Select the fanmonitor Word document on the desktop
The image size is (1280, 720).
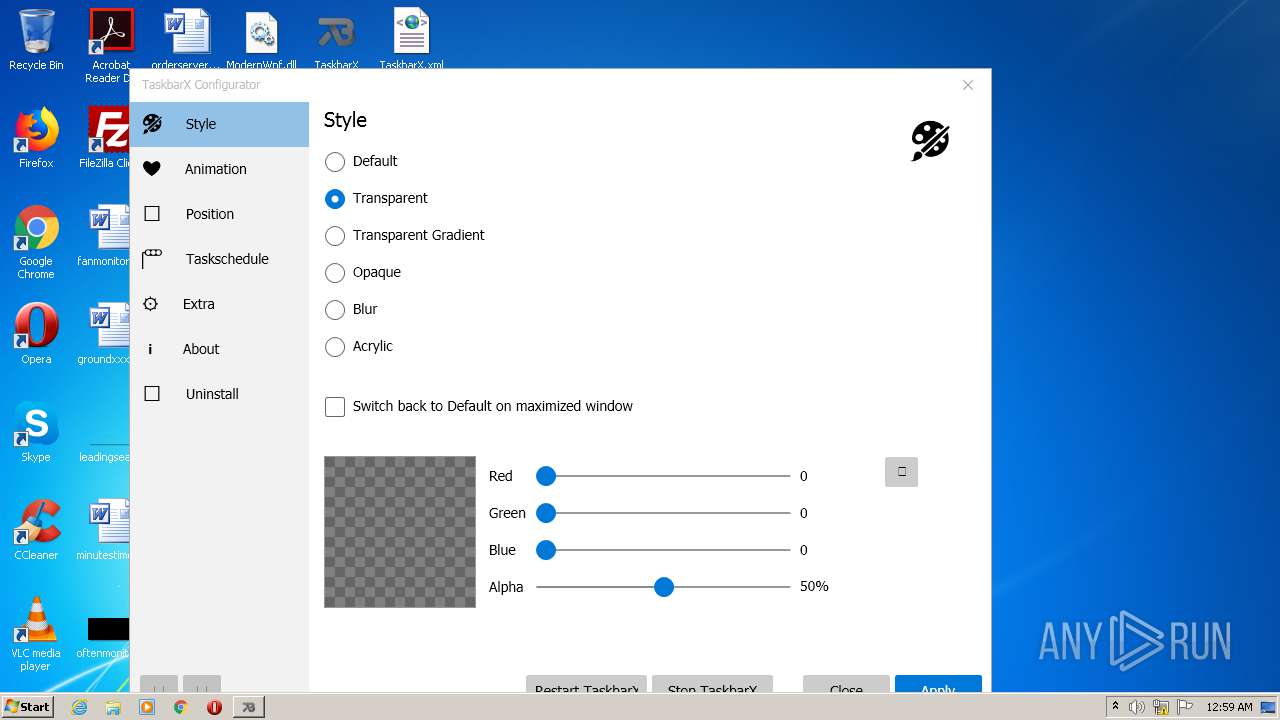(104, 236)
